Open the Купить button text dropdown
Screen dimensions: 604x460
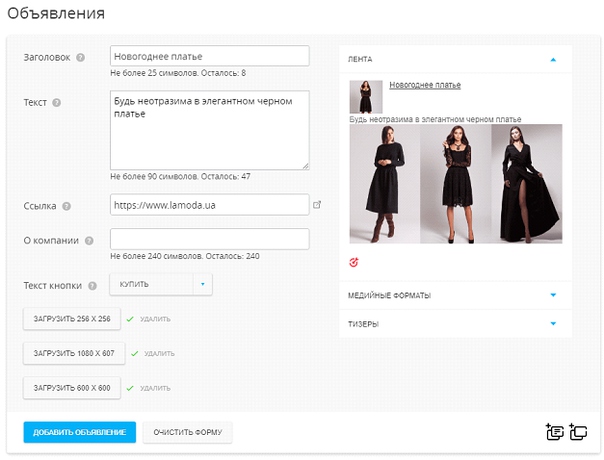(161, 284)
